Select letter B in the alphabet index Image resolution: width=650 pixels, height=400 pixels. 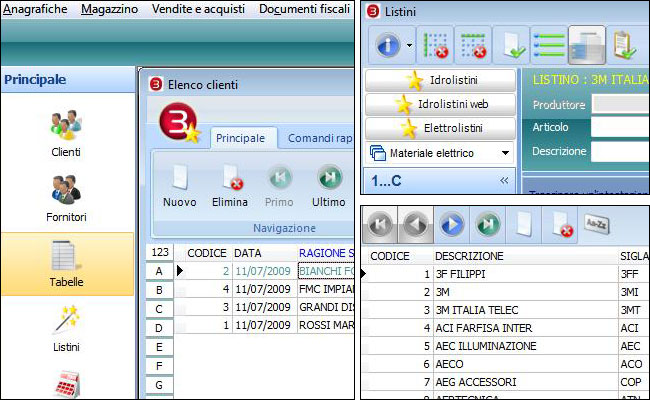point(158,290)
